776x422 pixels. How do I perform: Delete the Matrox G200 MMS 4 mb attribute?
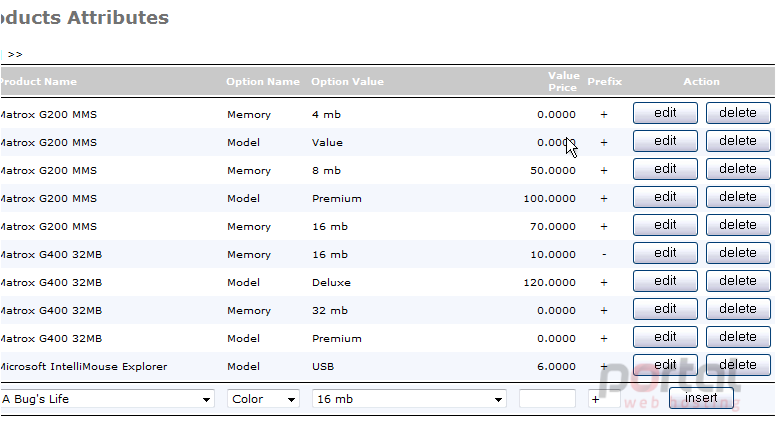[x=738, y=113]
